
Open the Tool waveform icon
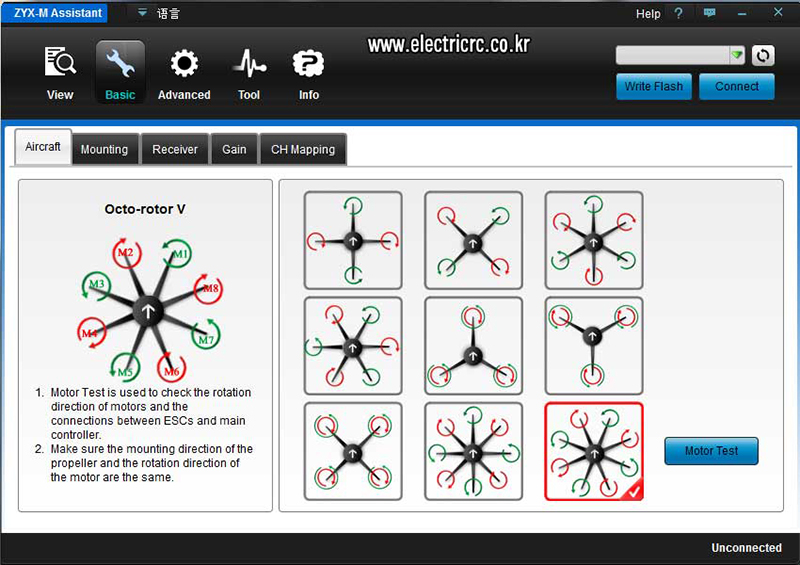[249, 63]
